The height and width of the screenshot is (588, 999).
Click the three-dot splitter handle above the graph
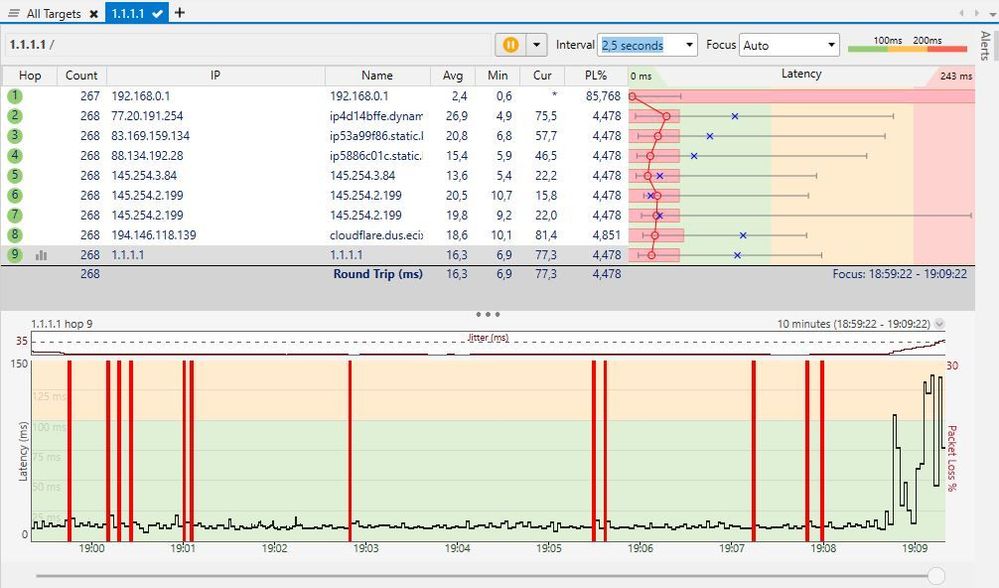[x=487, y=314]
